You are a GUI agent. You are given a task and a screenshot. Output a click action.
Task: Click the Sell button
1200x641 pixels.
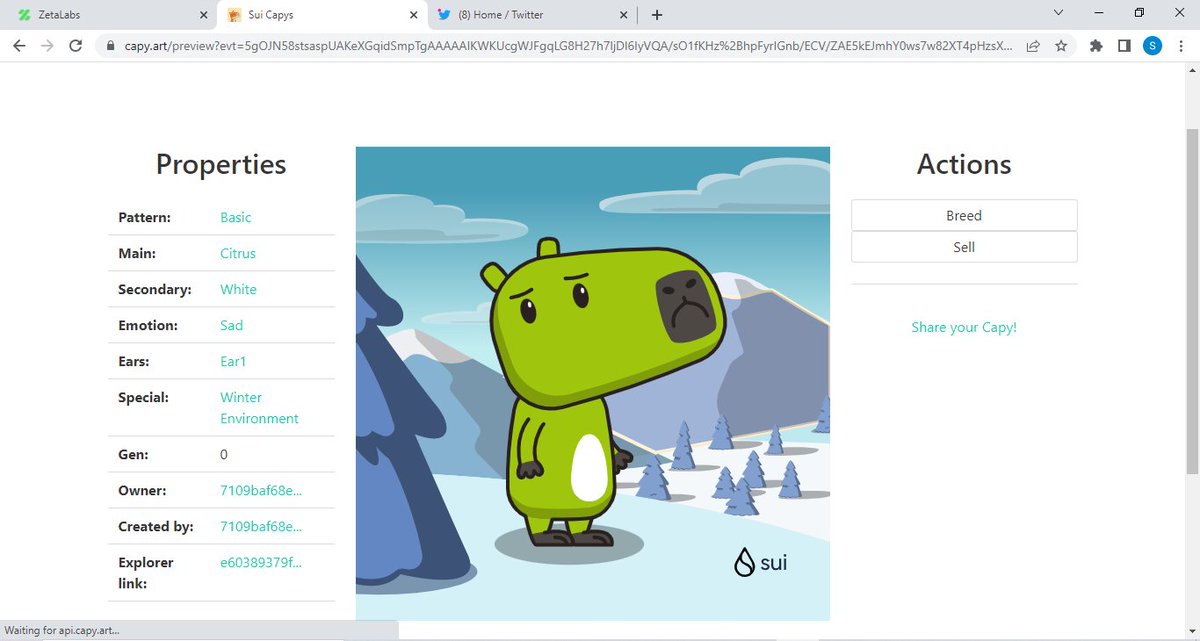(964, 247)
